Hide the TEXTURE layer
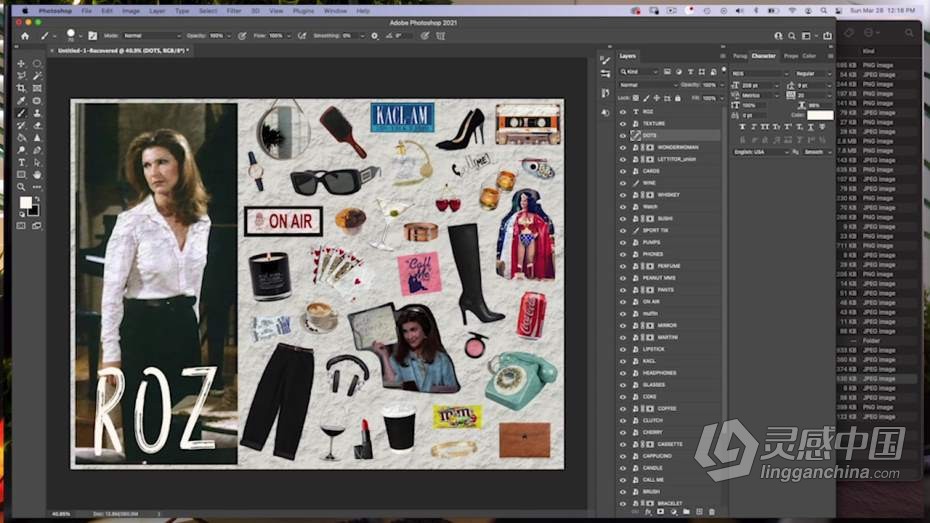 click(623, 123)
